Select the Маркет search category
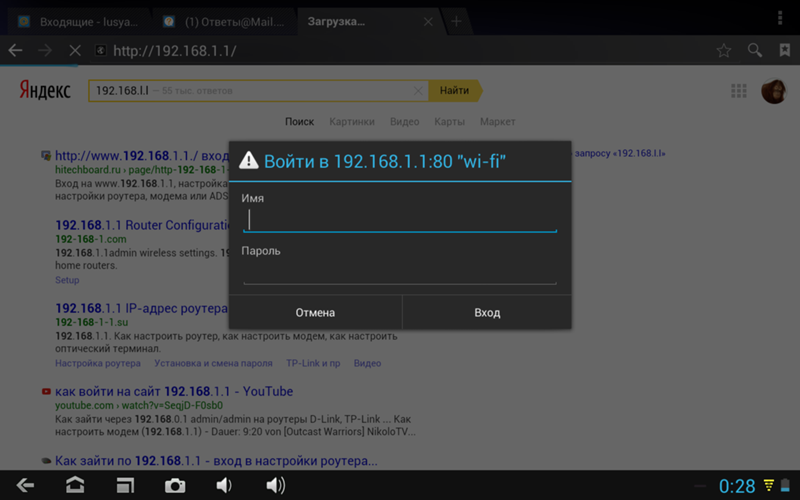Screen dimensions: 800x500 [x=497, y=121]
